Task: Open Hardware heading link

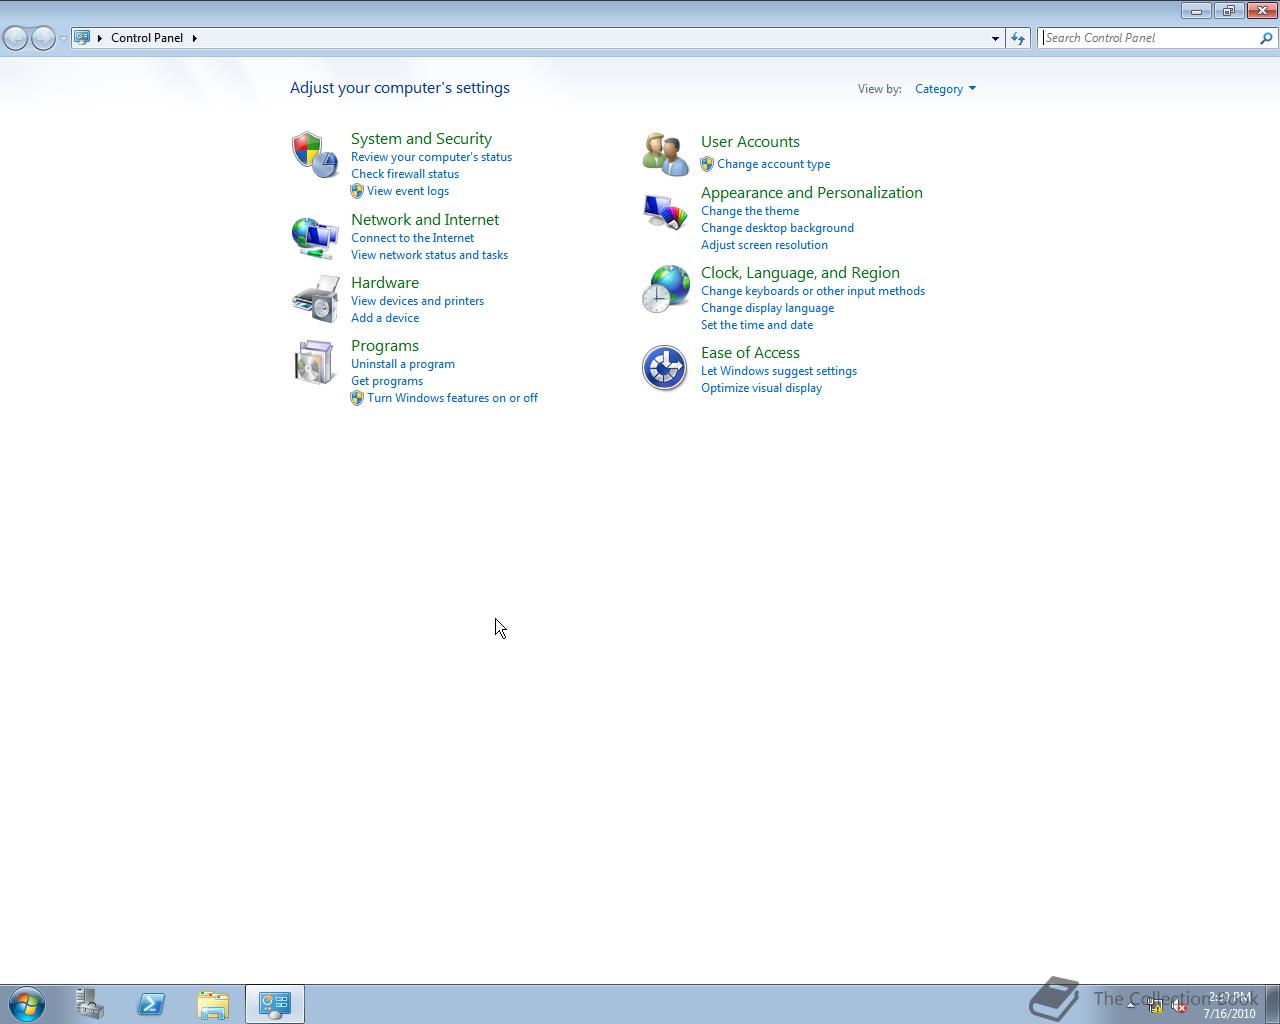Action: (x=385, y=283)
